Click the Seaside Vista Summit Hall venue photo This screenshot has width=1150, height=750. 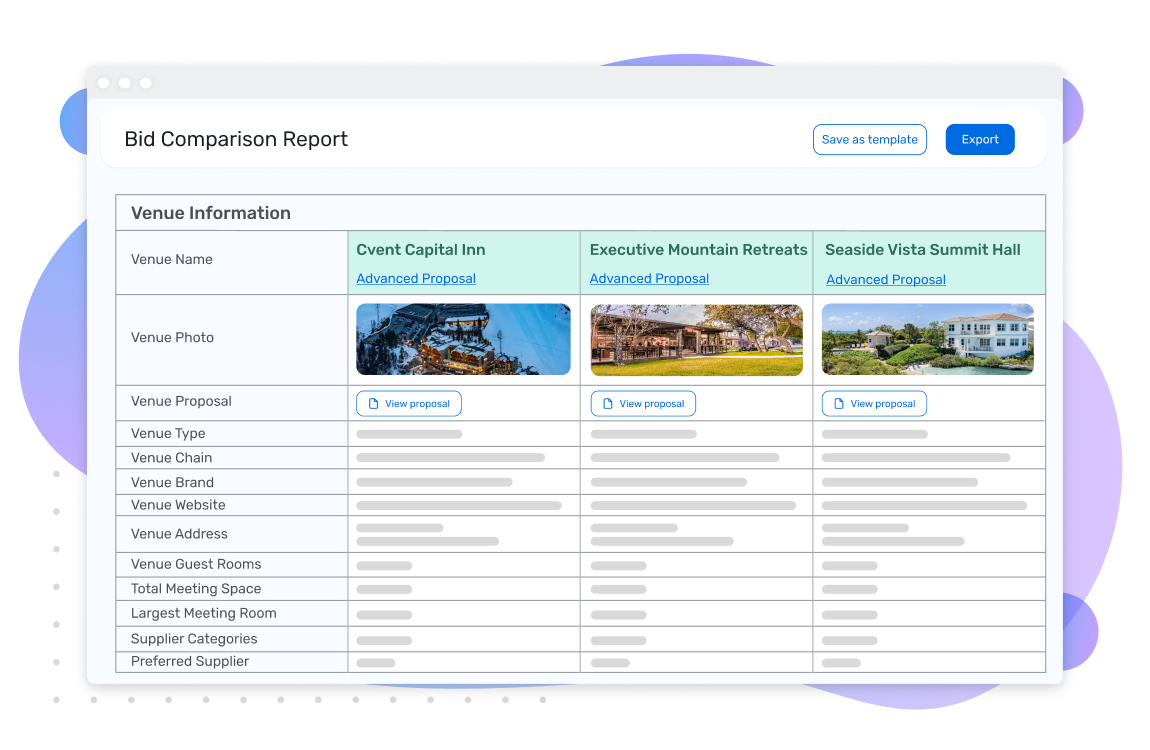click(x=927, y=339)
